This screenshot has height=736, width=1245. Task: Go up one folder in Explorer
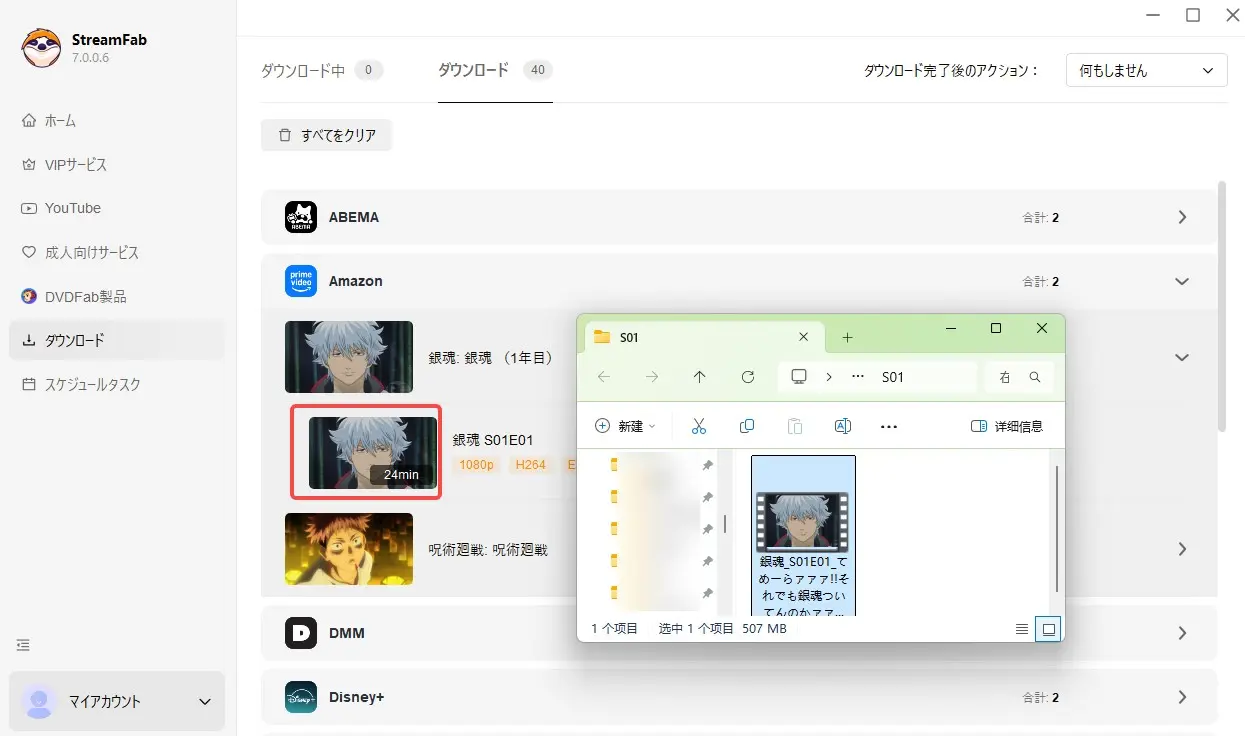(x=699, y=377)
